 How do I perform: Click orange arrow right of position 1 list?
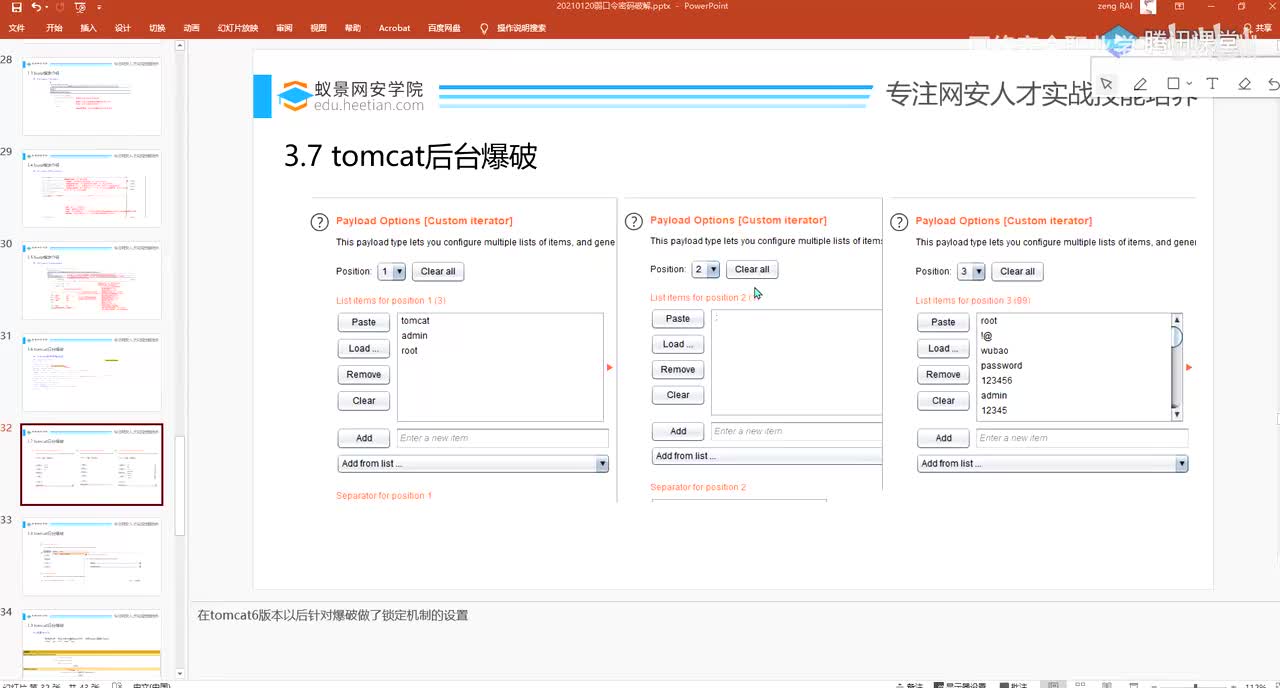coord(610,367)
